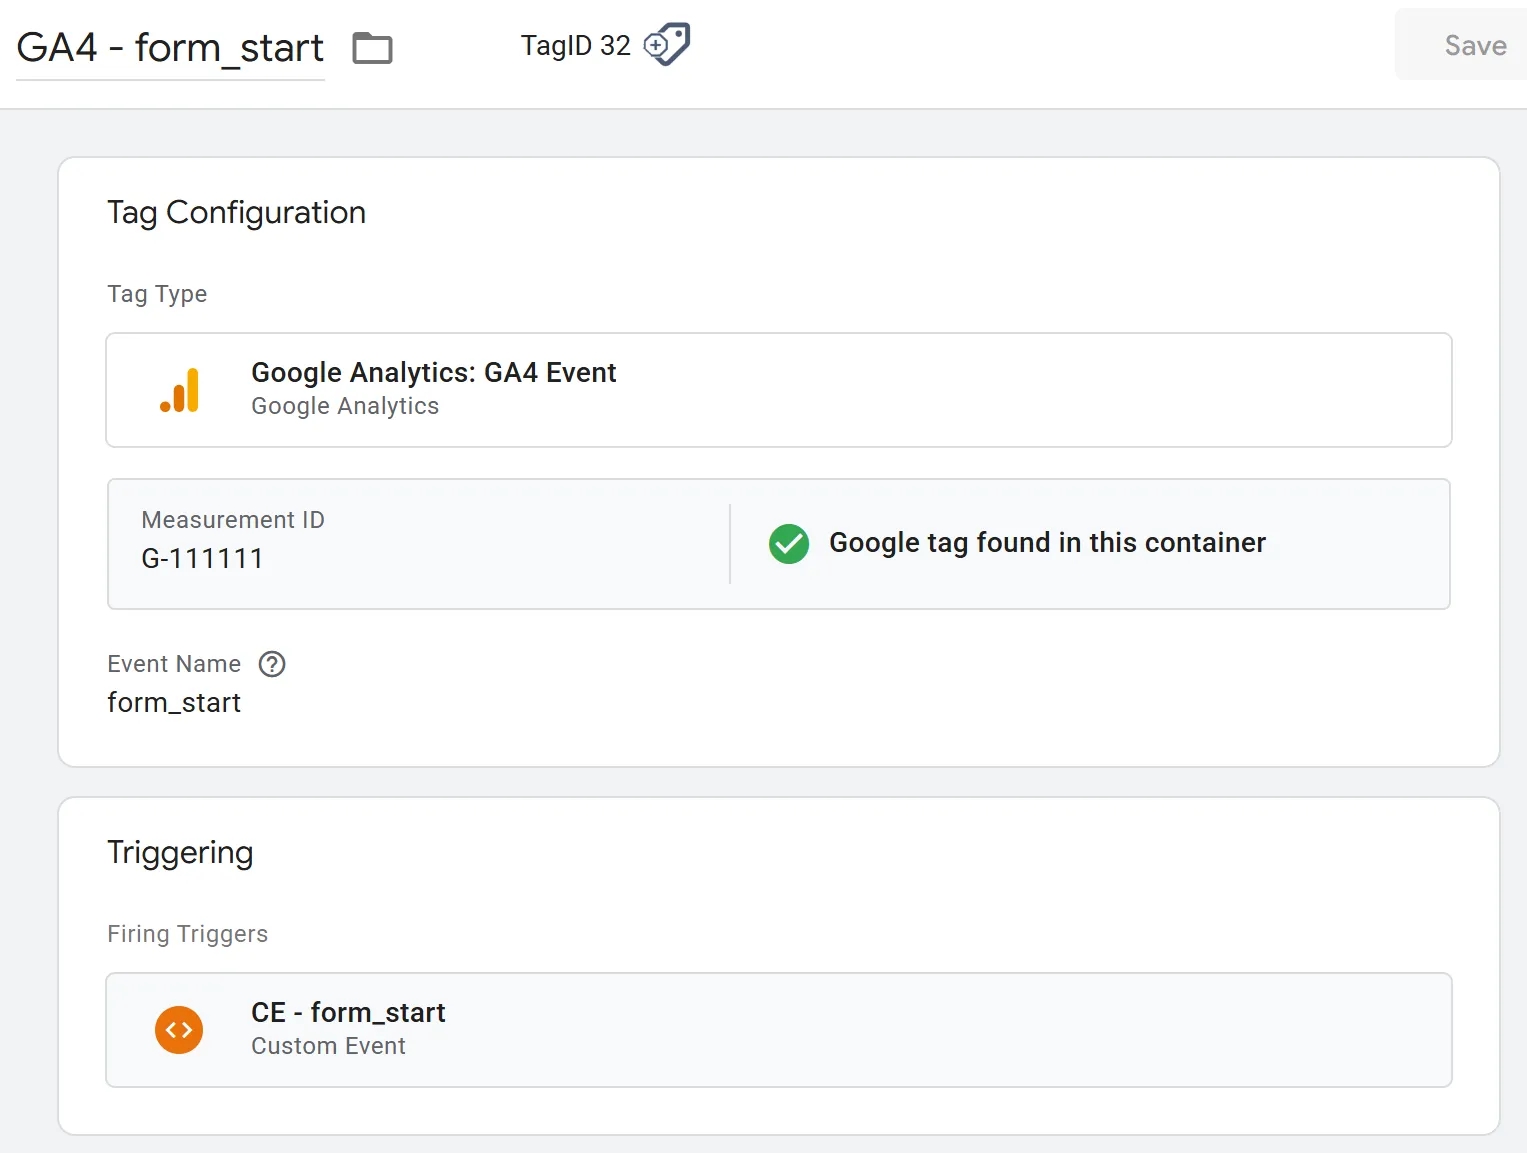Click the Tag Configuration heading
Viewport: 1527px width, 1153px height.
(237, 213)
